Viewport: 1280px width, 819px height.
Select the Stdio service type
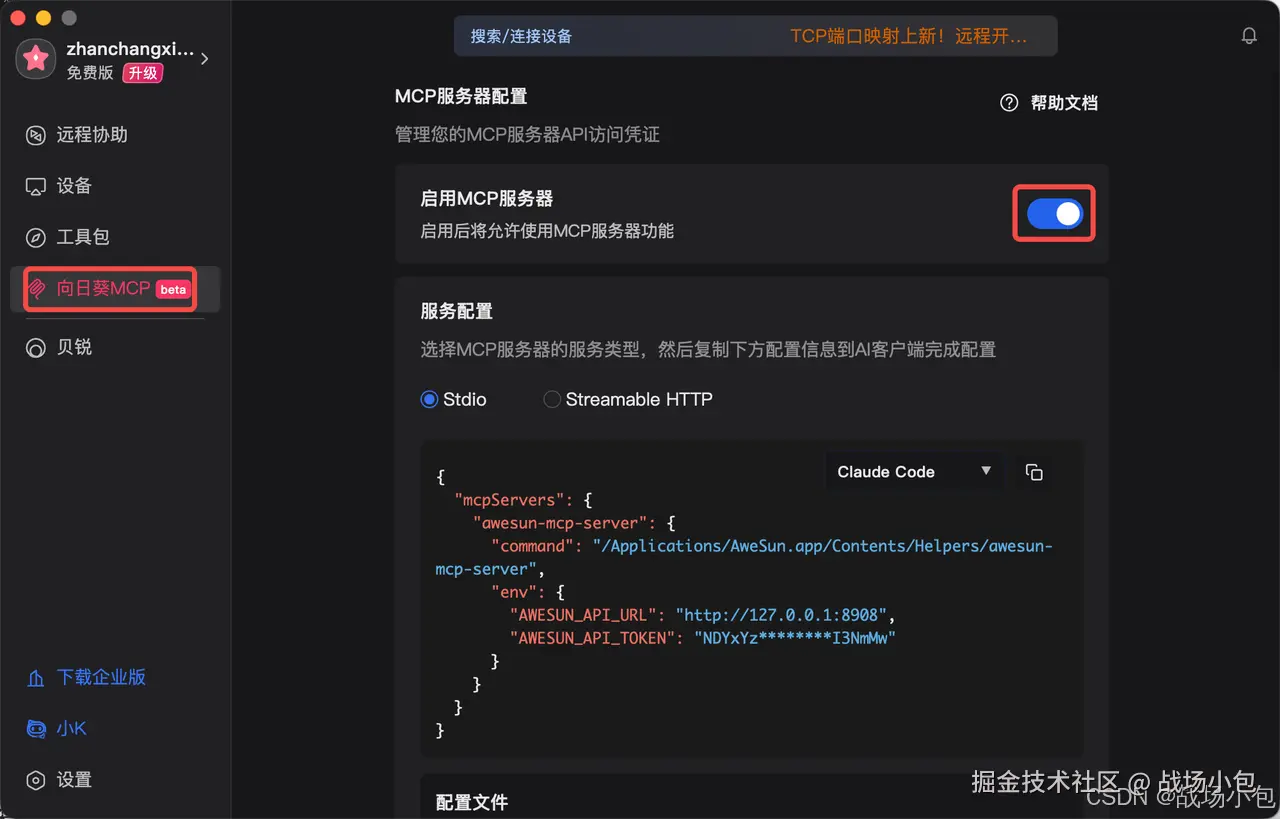430,399
